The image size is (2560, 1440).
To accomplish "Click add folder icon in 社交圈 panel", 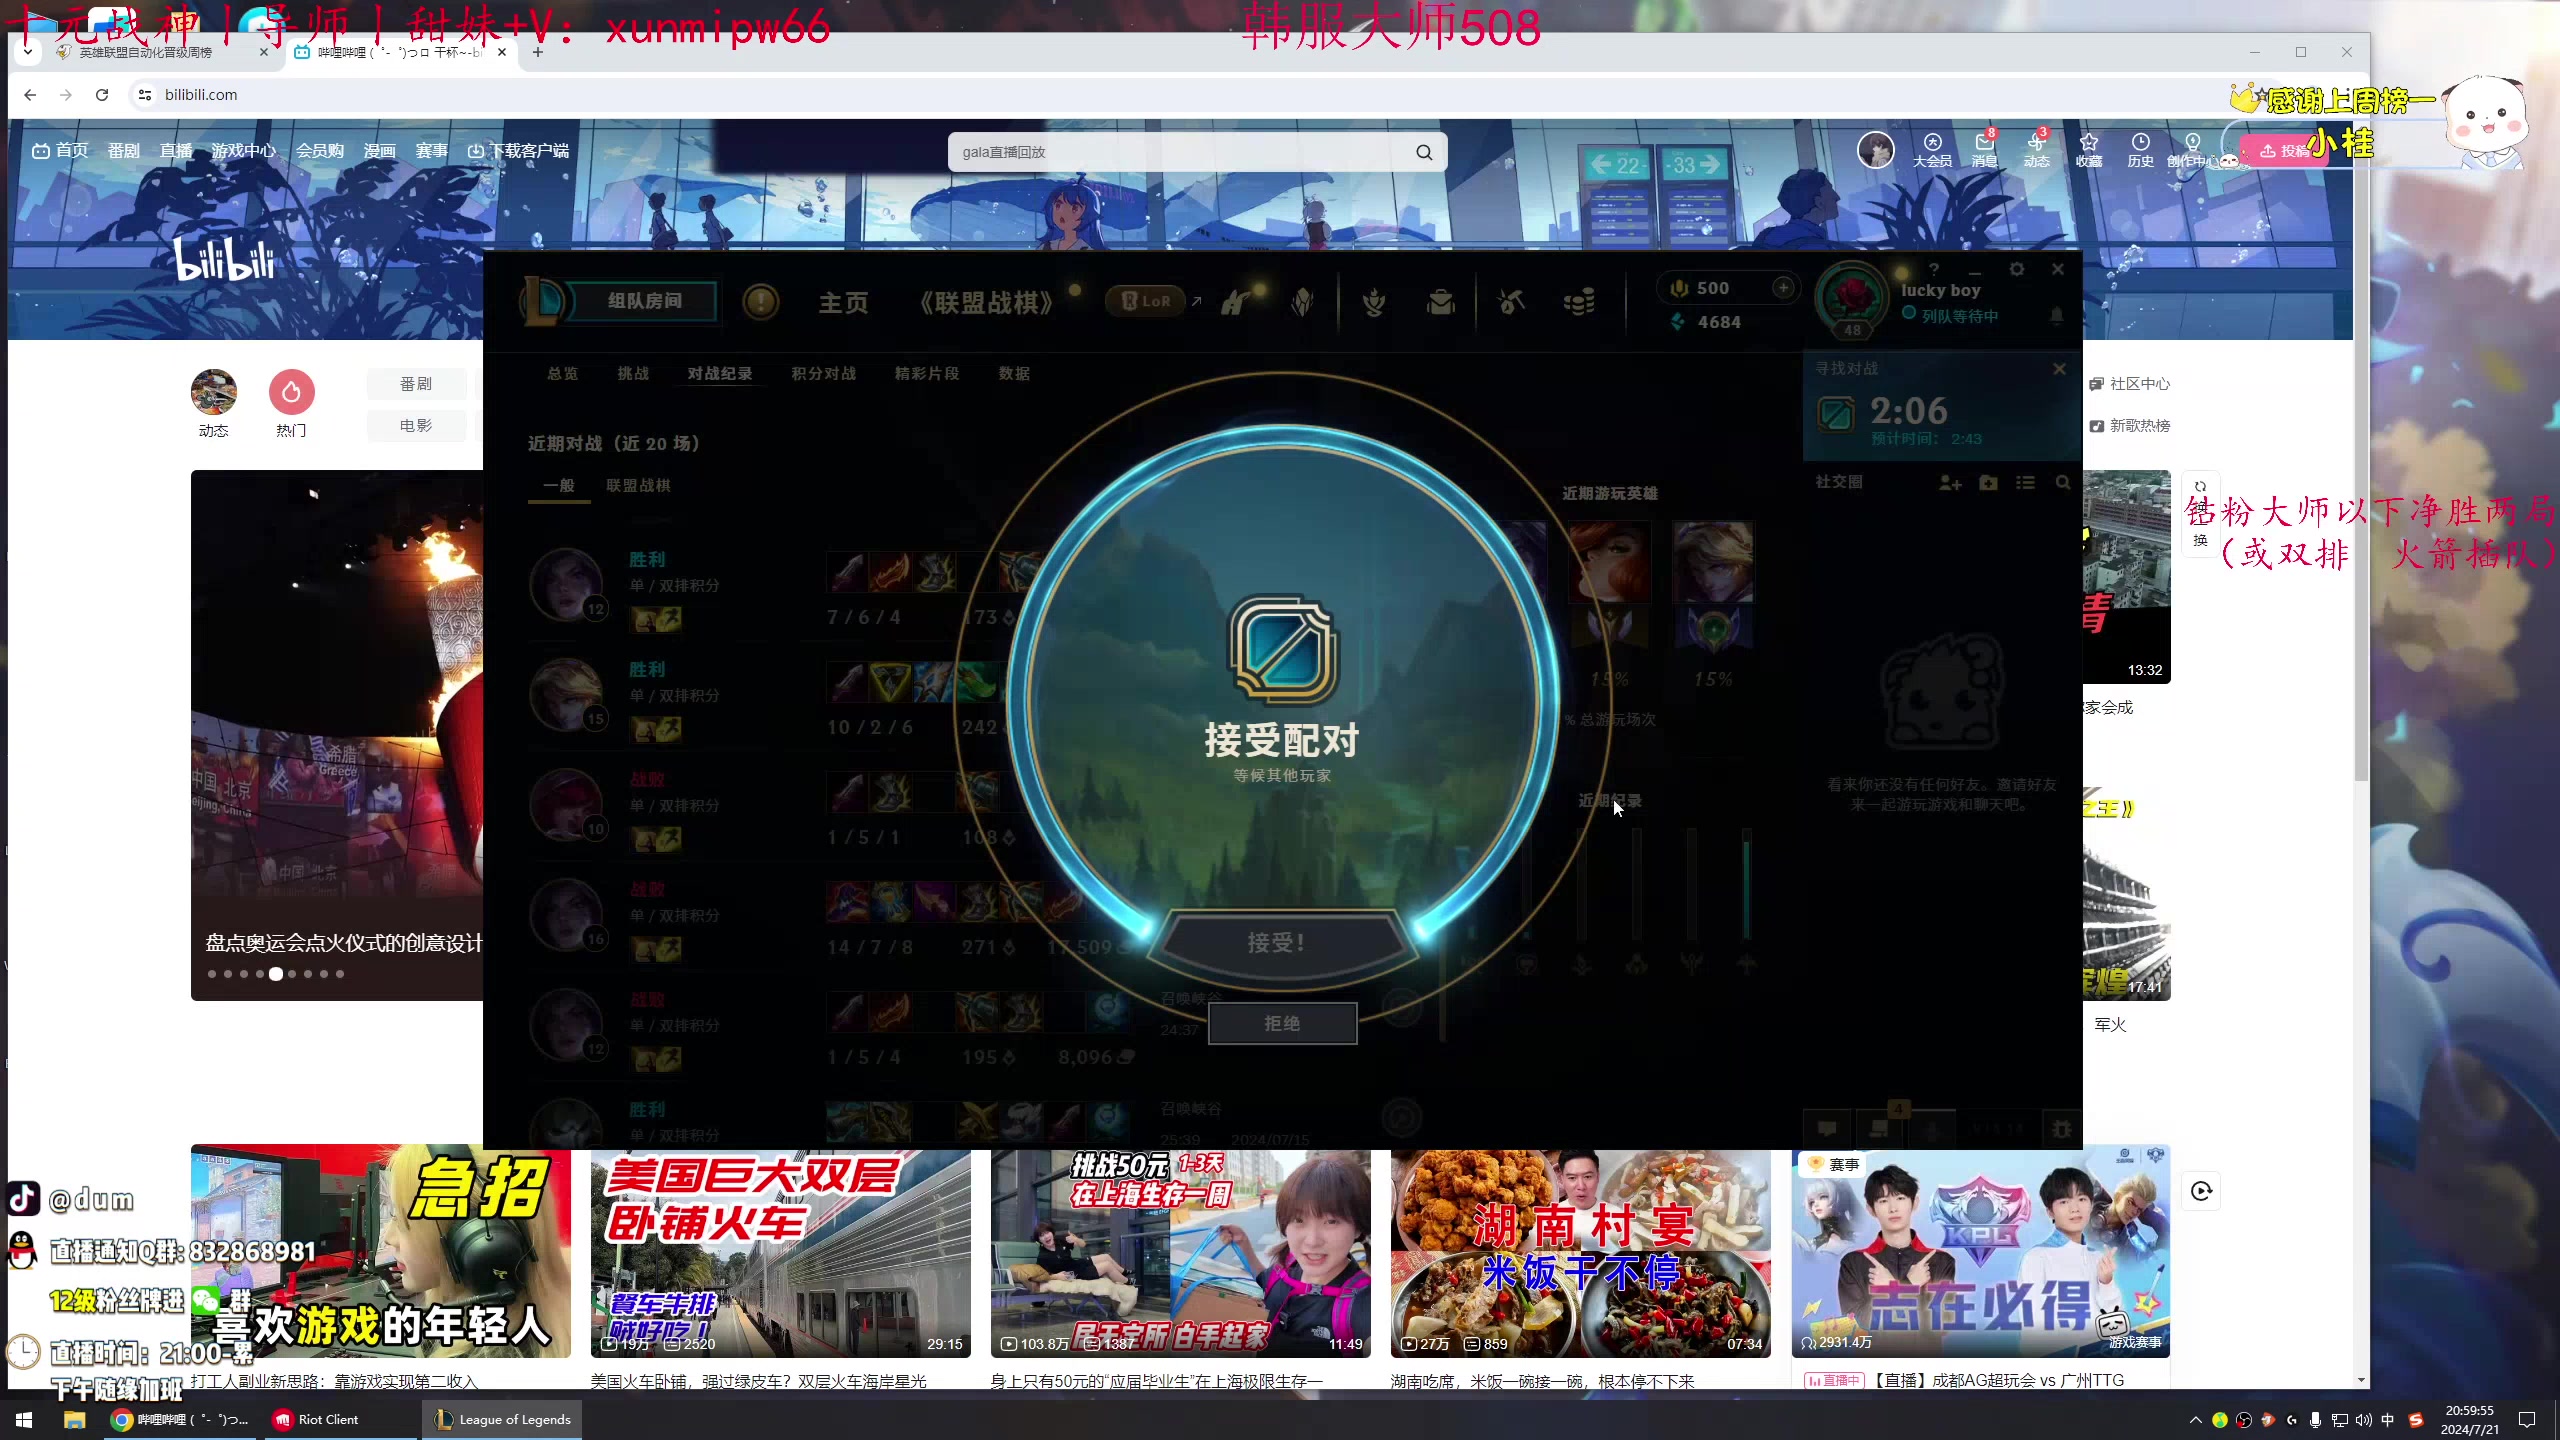I will 1988,483.
